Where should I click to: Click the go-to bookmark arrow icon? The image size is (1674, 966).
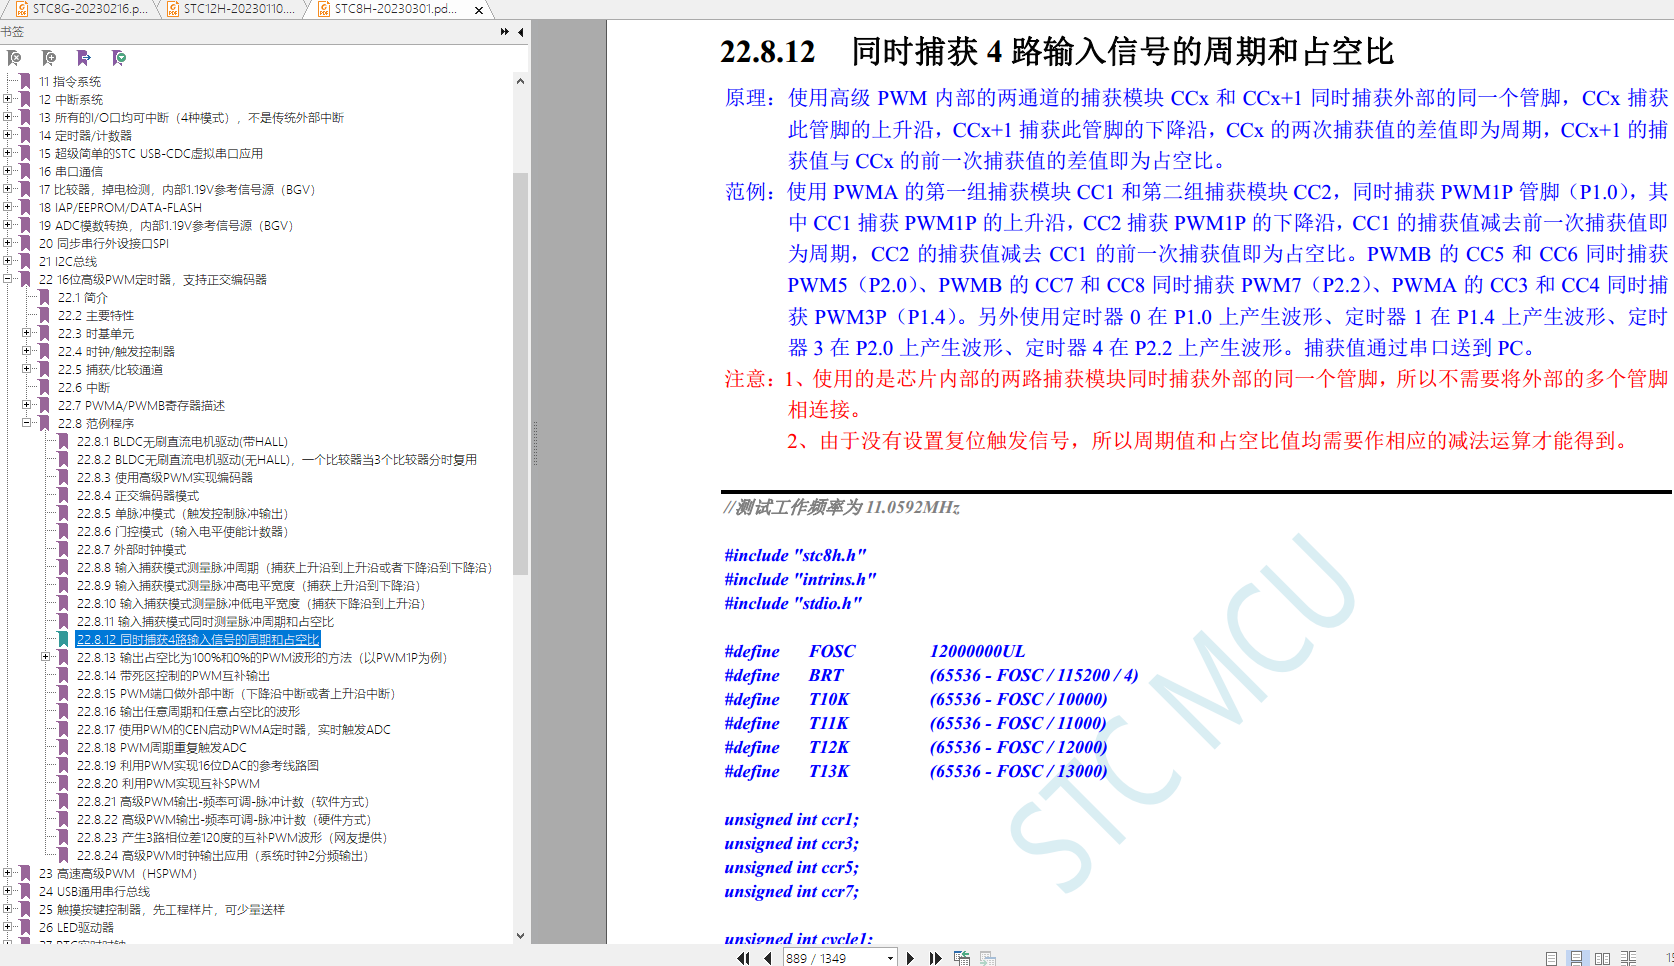coord(84,58)
